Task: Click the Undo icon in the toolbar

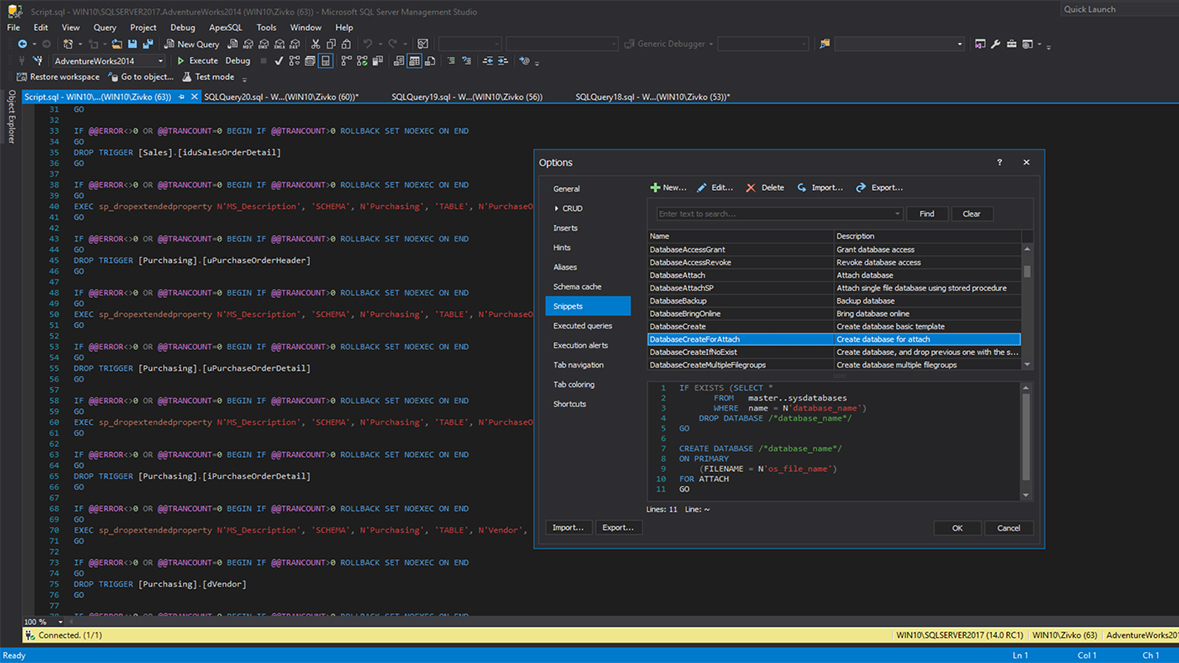Action: pos(368,44)
